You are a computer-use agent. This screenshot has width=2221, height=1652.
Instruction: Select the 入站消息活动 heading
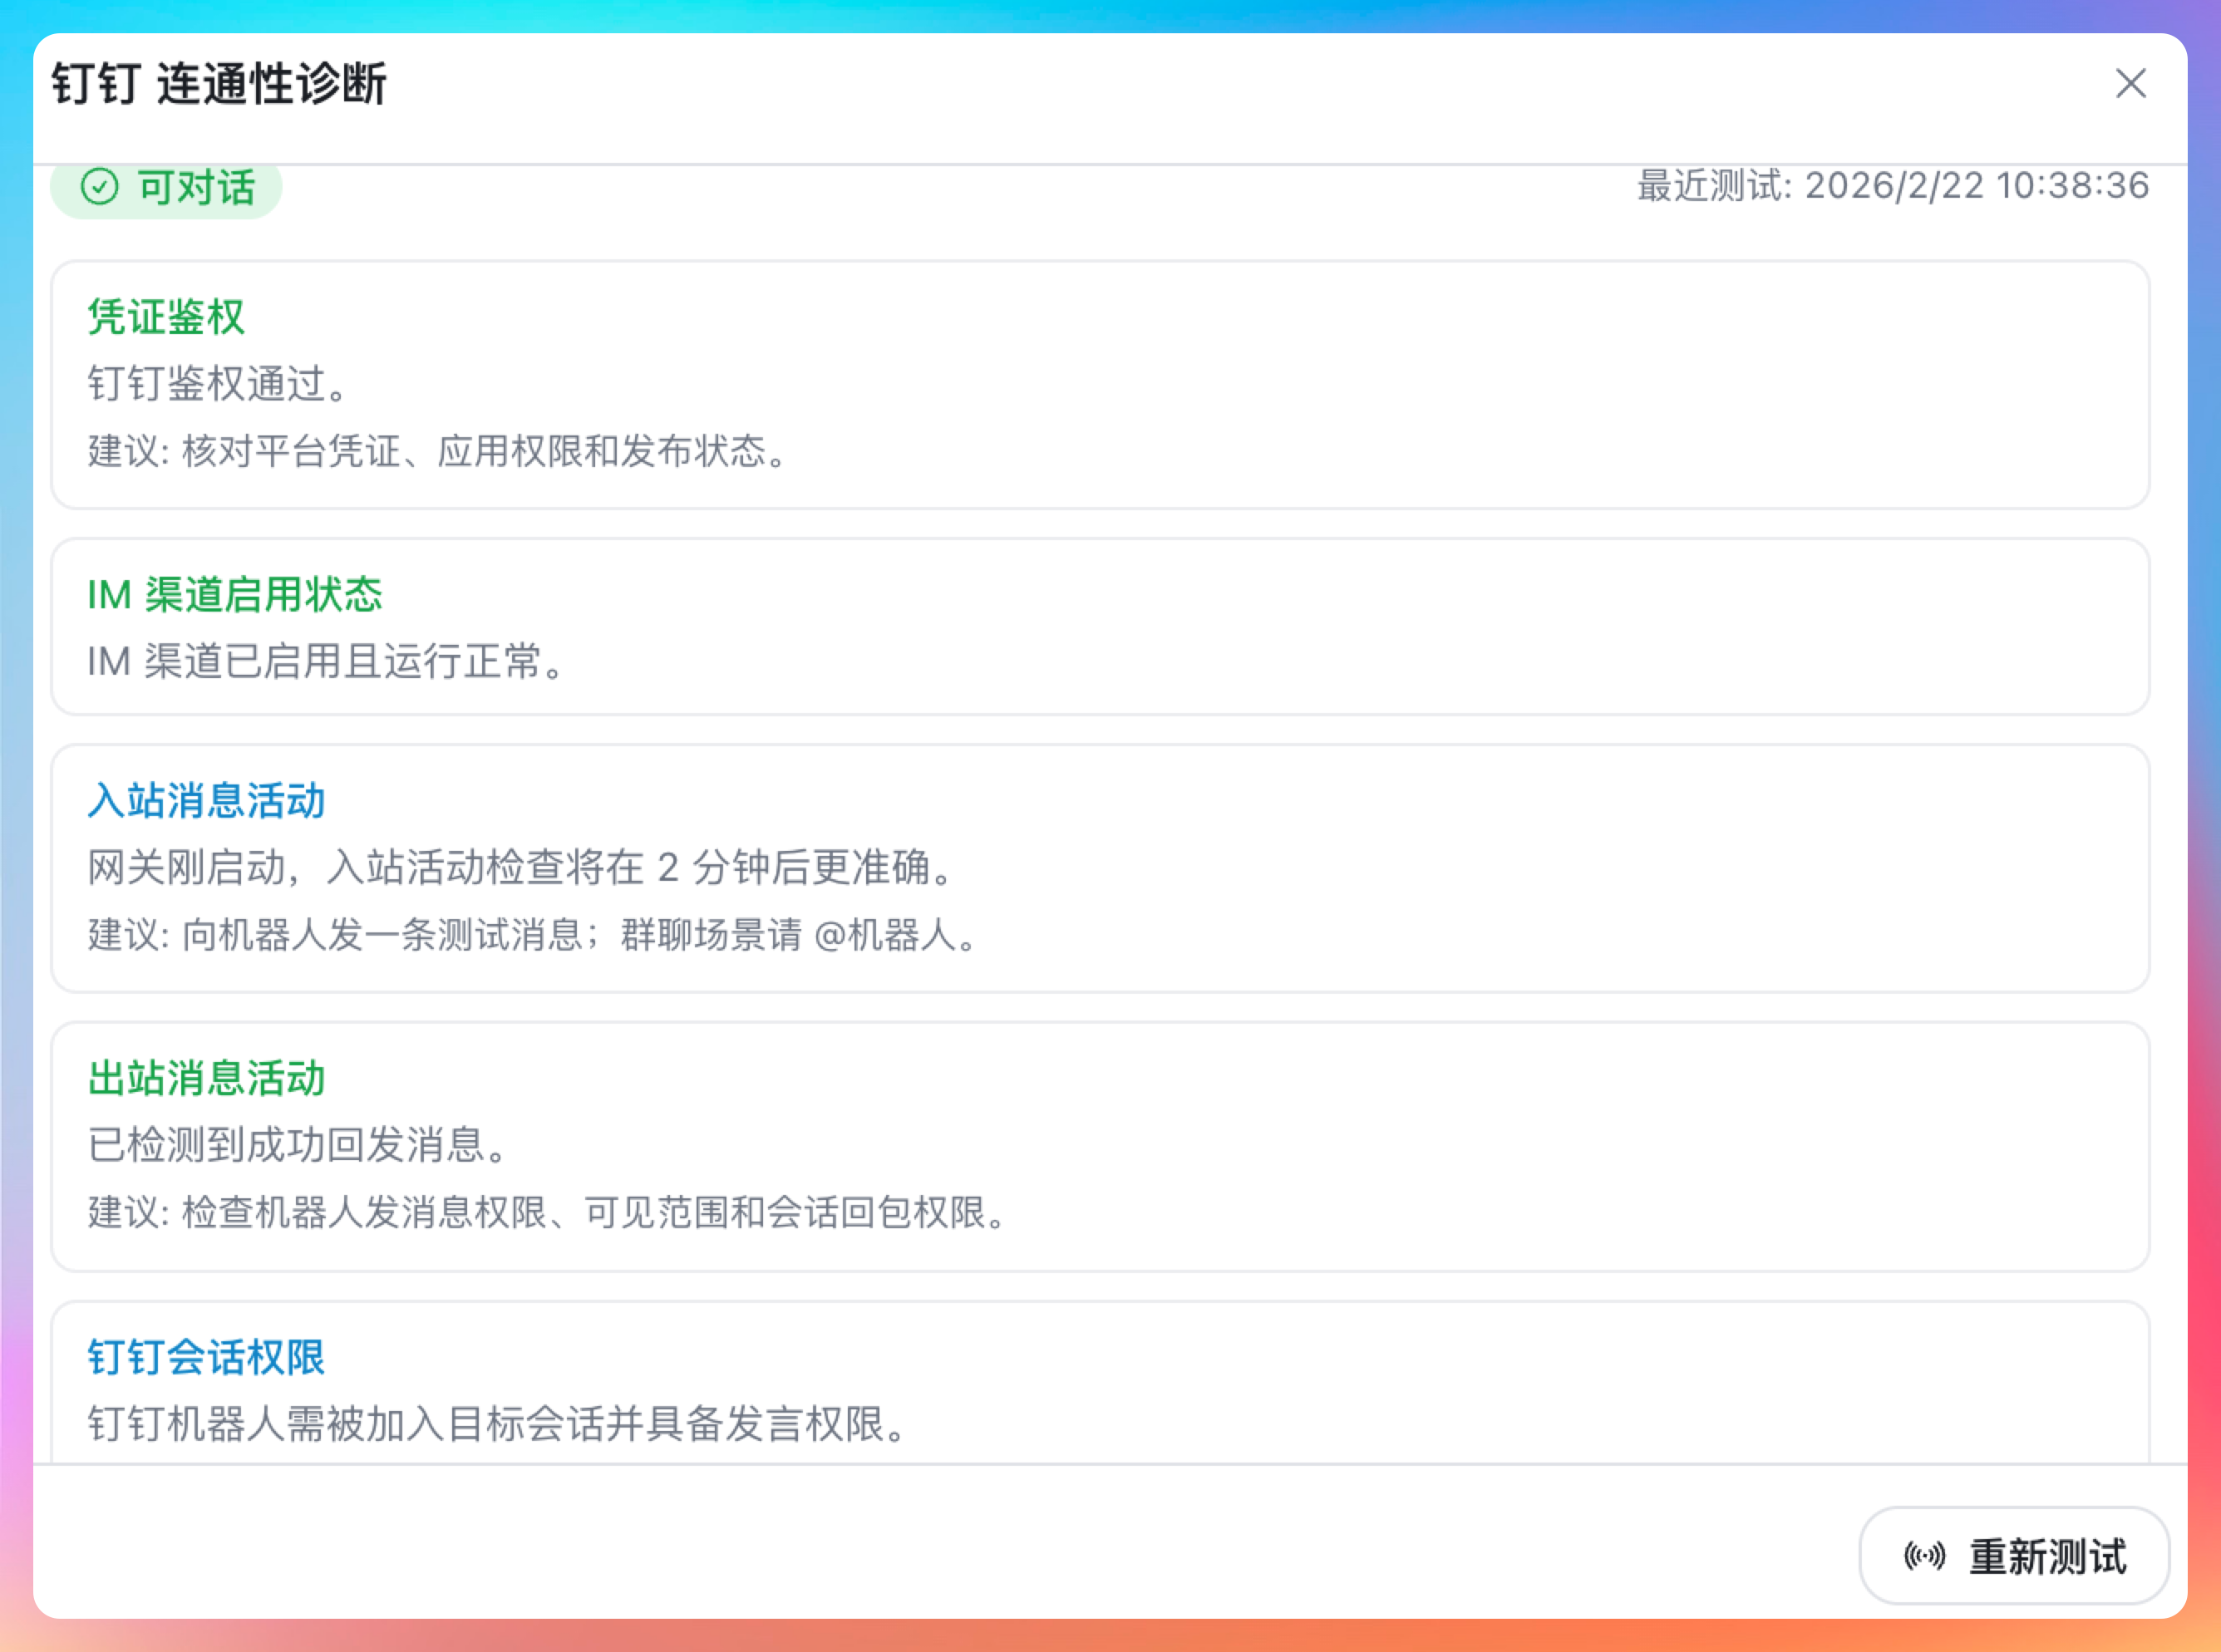[206, 801]
